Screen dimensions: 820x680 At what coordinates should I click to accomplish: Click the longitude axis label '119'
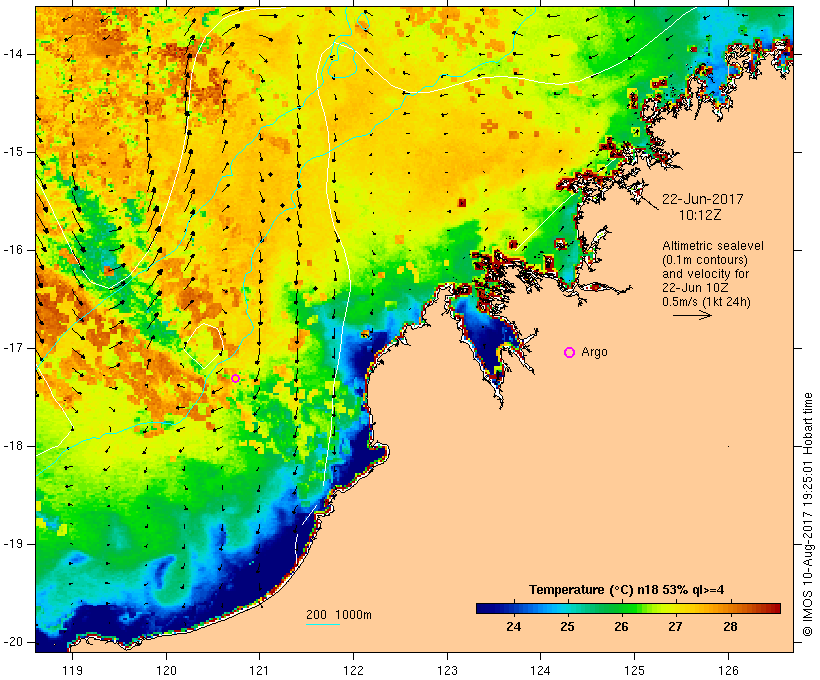point(72,670)
